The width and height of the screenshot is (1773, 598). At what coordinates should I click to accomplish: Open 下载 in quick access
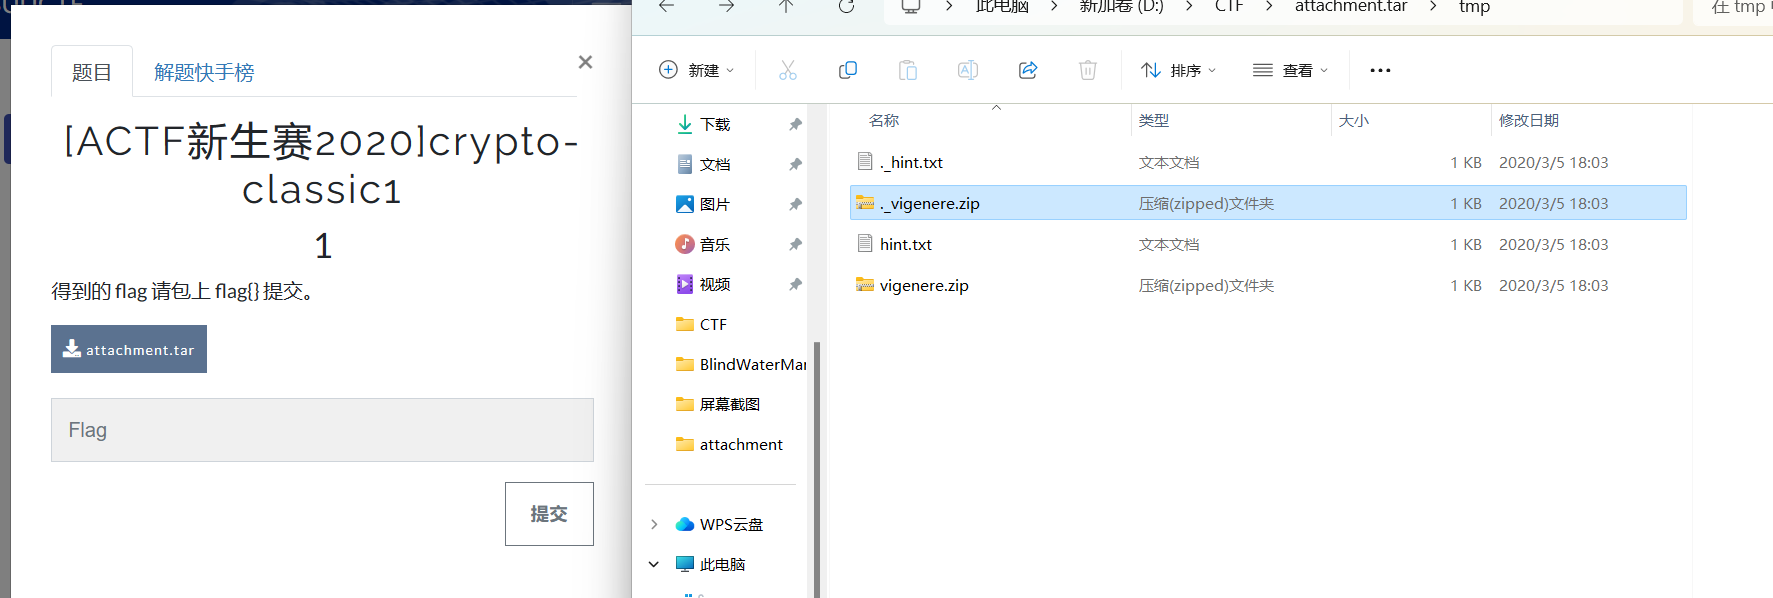click(x=715, y=124)
